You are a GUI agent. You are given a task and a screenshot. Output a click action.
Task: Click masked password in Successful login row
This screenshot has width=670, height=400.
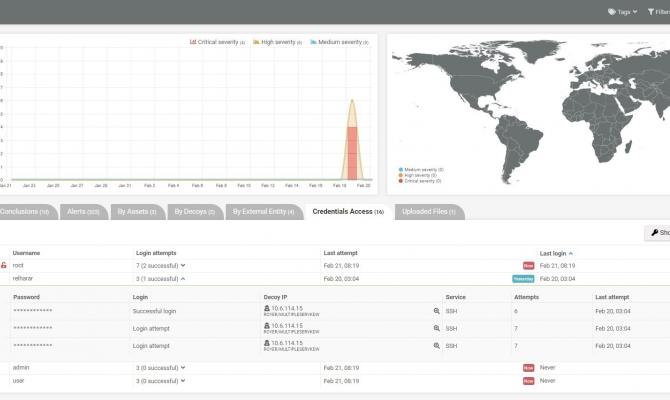coord(33,311)
